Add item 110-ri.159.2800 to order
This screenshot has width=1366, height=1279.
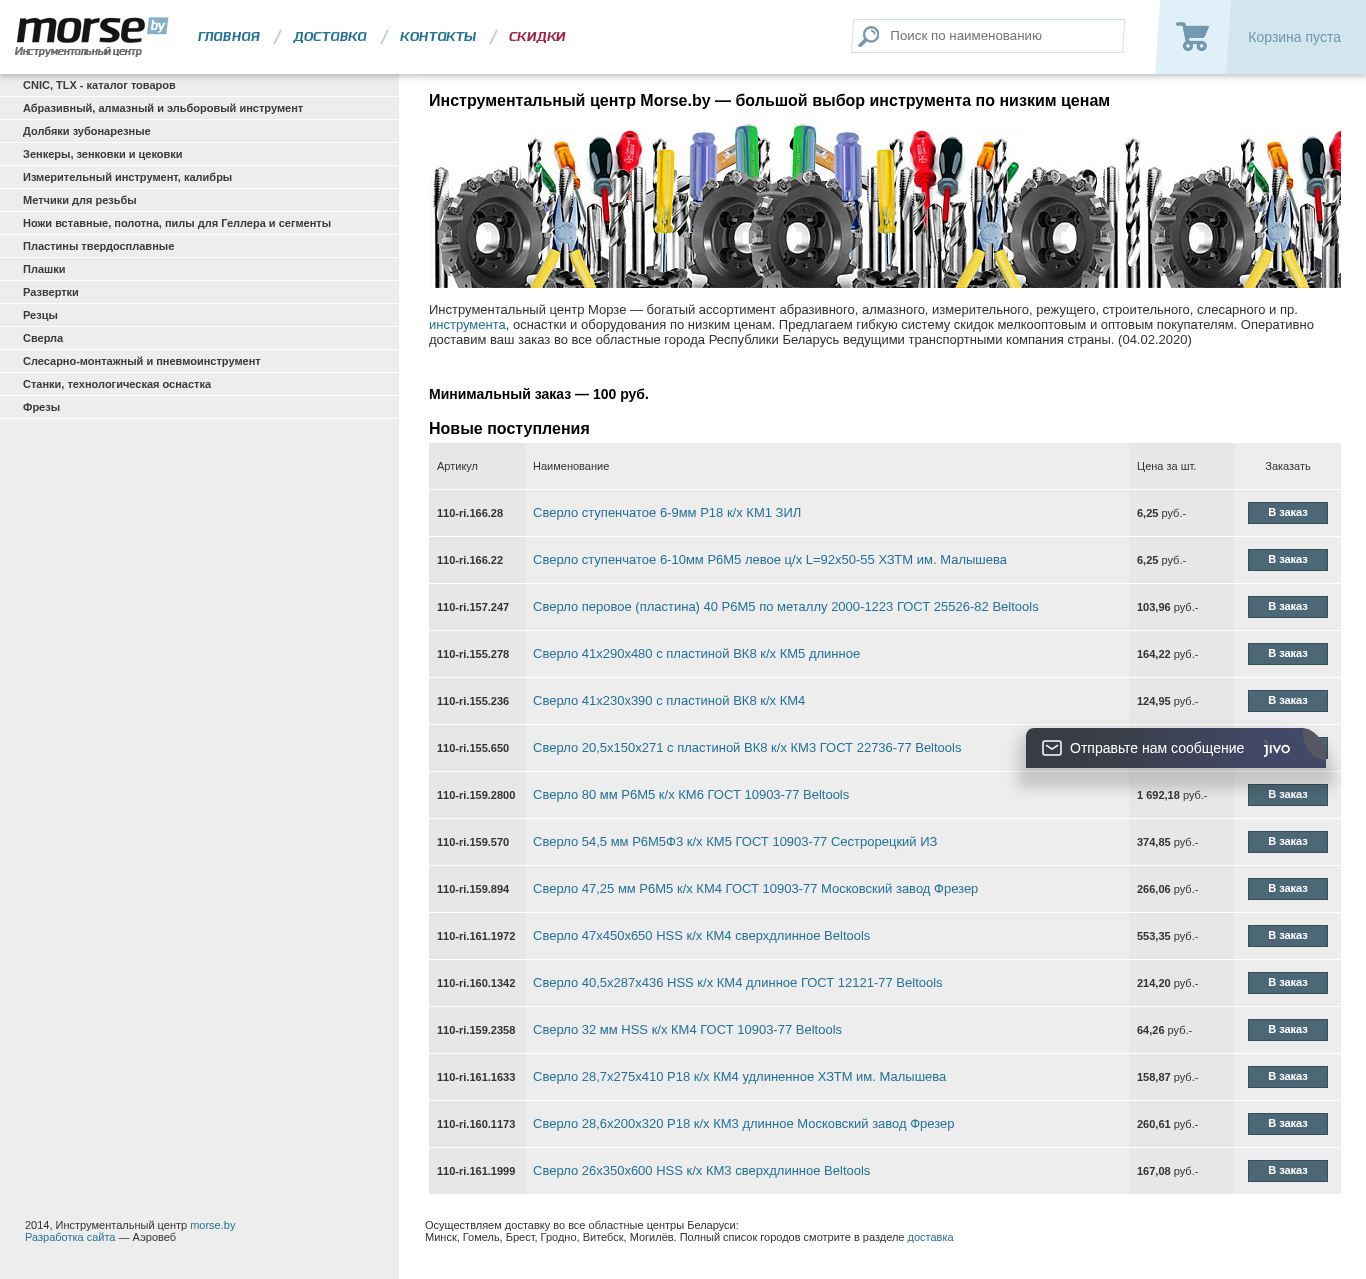(x=1288, y=795)
